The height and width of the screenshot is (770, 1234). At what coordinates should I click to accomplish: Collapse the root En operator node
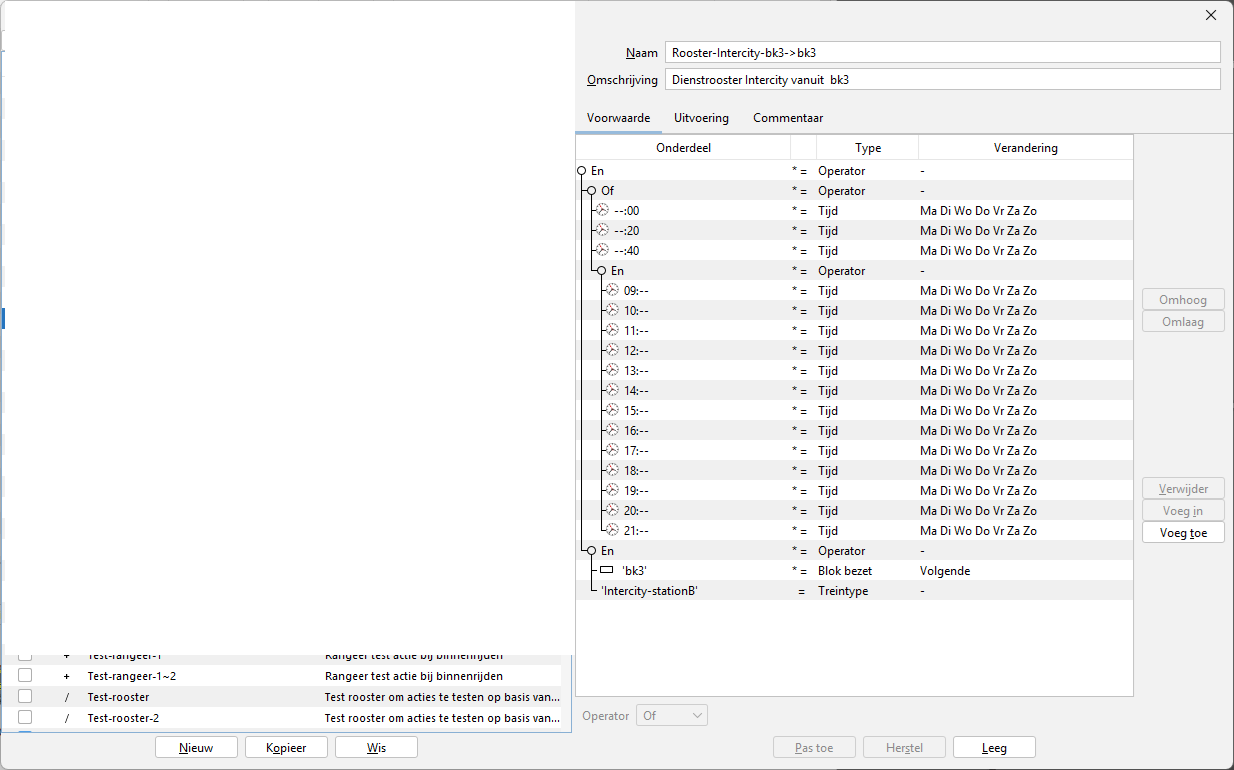582,171
